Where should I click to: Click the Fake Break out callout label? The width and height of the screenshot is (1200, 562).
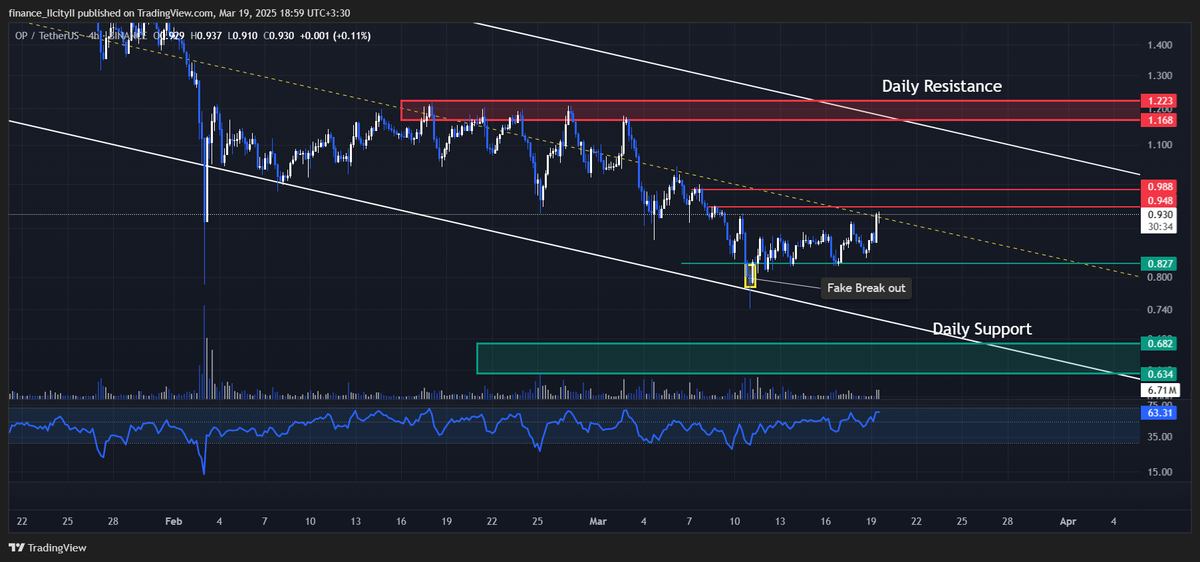click(x=866, y=288)
